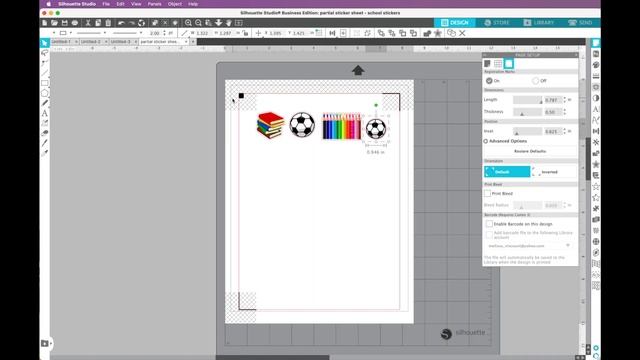Select the Eraser tool on the left toolbar
640x360 pixels.
pyautogui.click(x=44, y=133)
